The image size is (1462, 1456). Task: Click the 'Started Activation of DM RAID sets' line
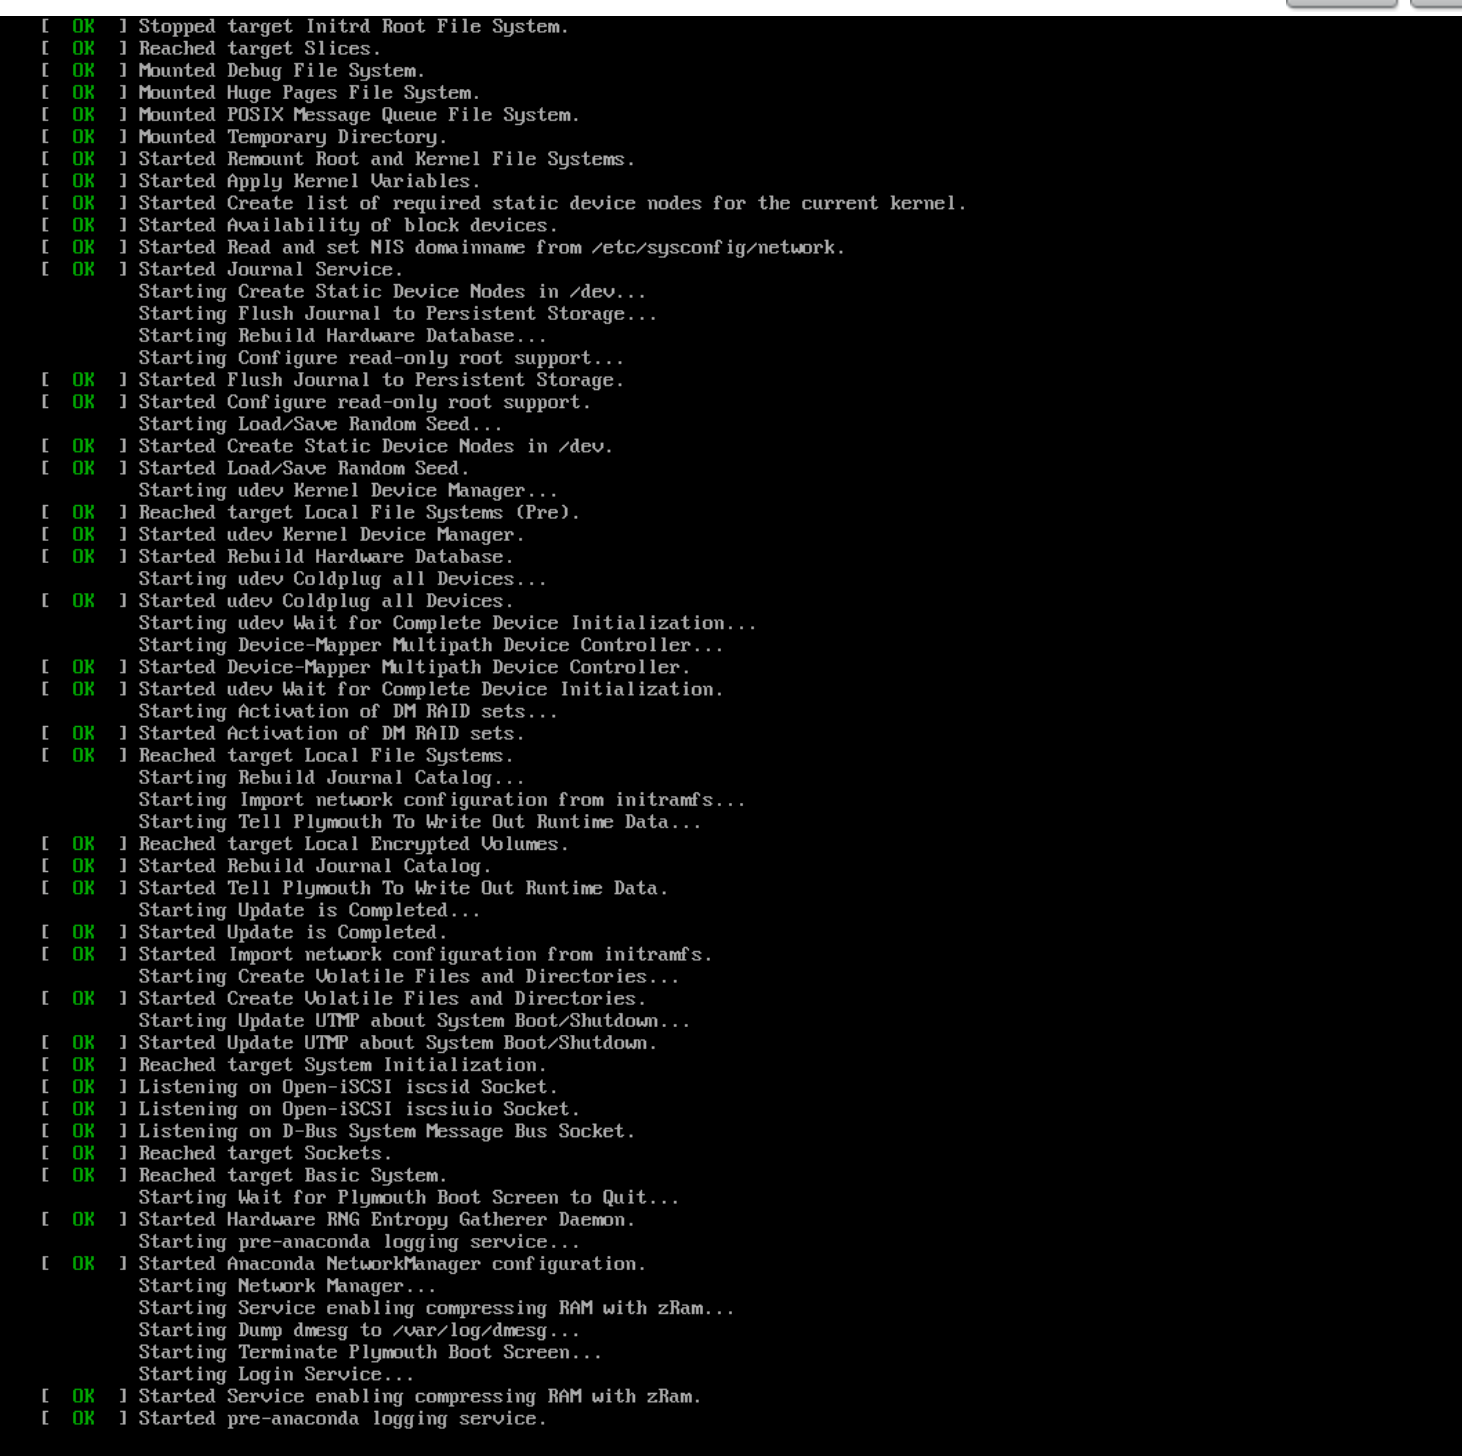pyautogui.click(x=330, y=734)
